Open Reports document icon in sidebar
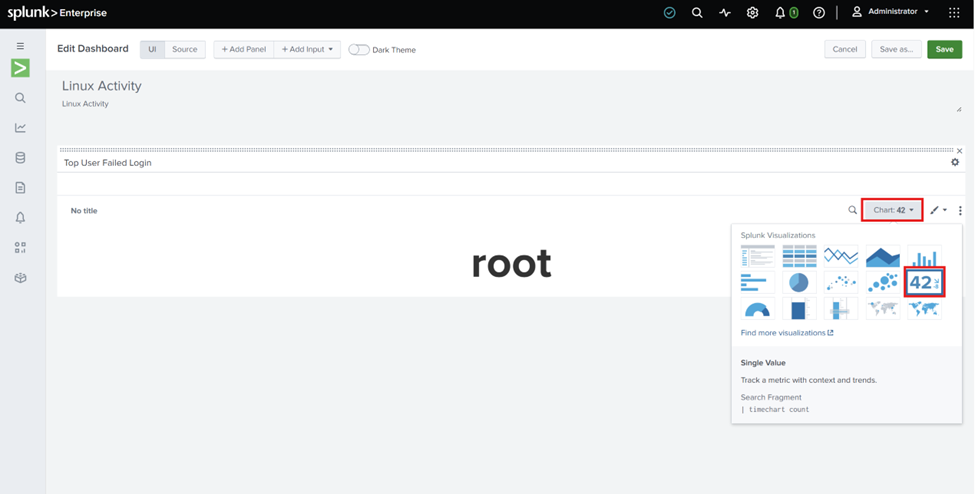The width and height of the screenshot is (975, 494). tap(21, 187)
